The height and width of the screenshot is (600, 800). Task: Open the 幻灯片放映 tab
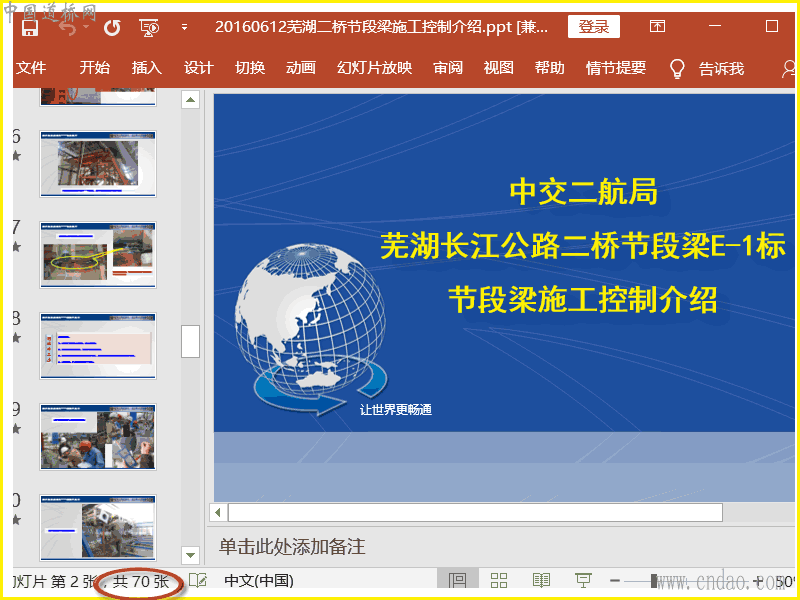(x=374, y=67)
